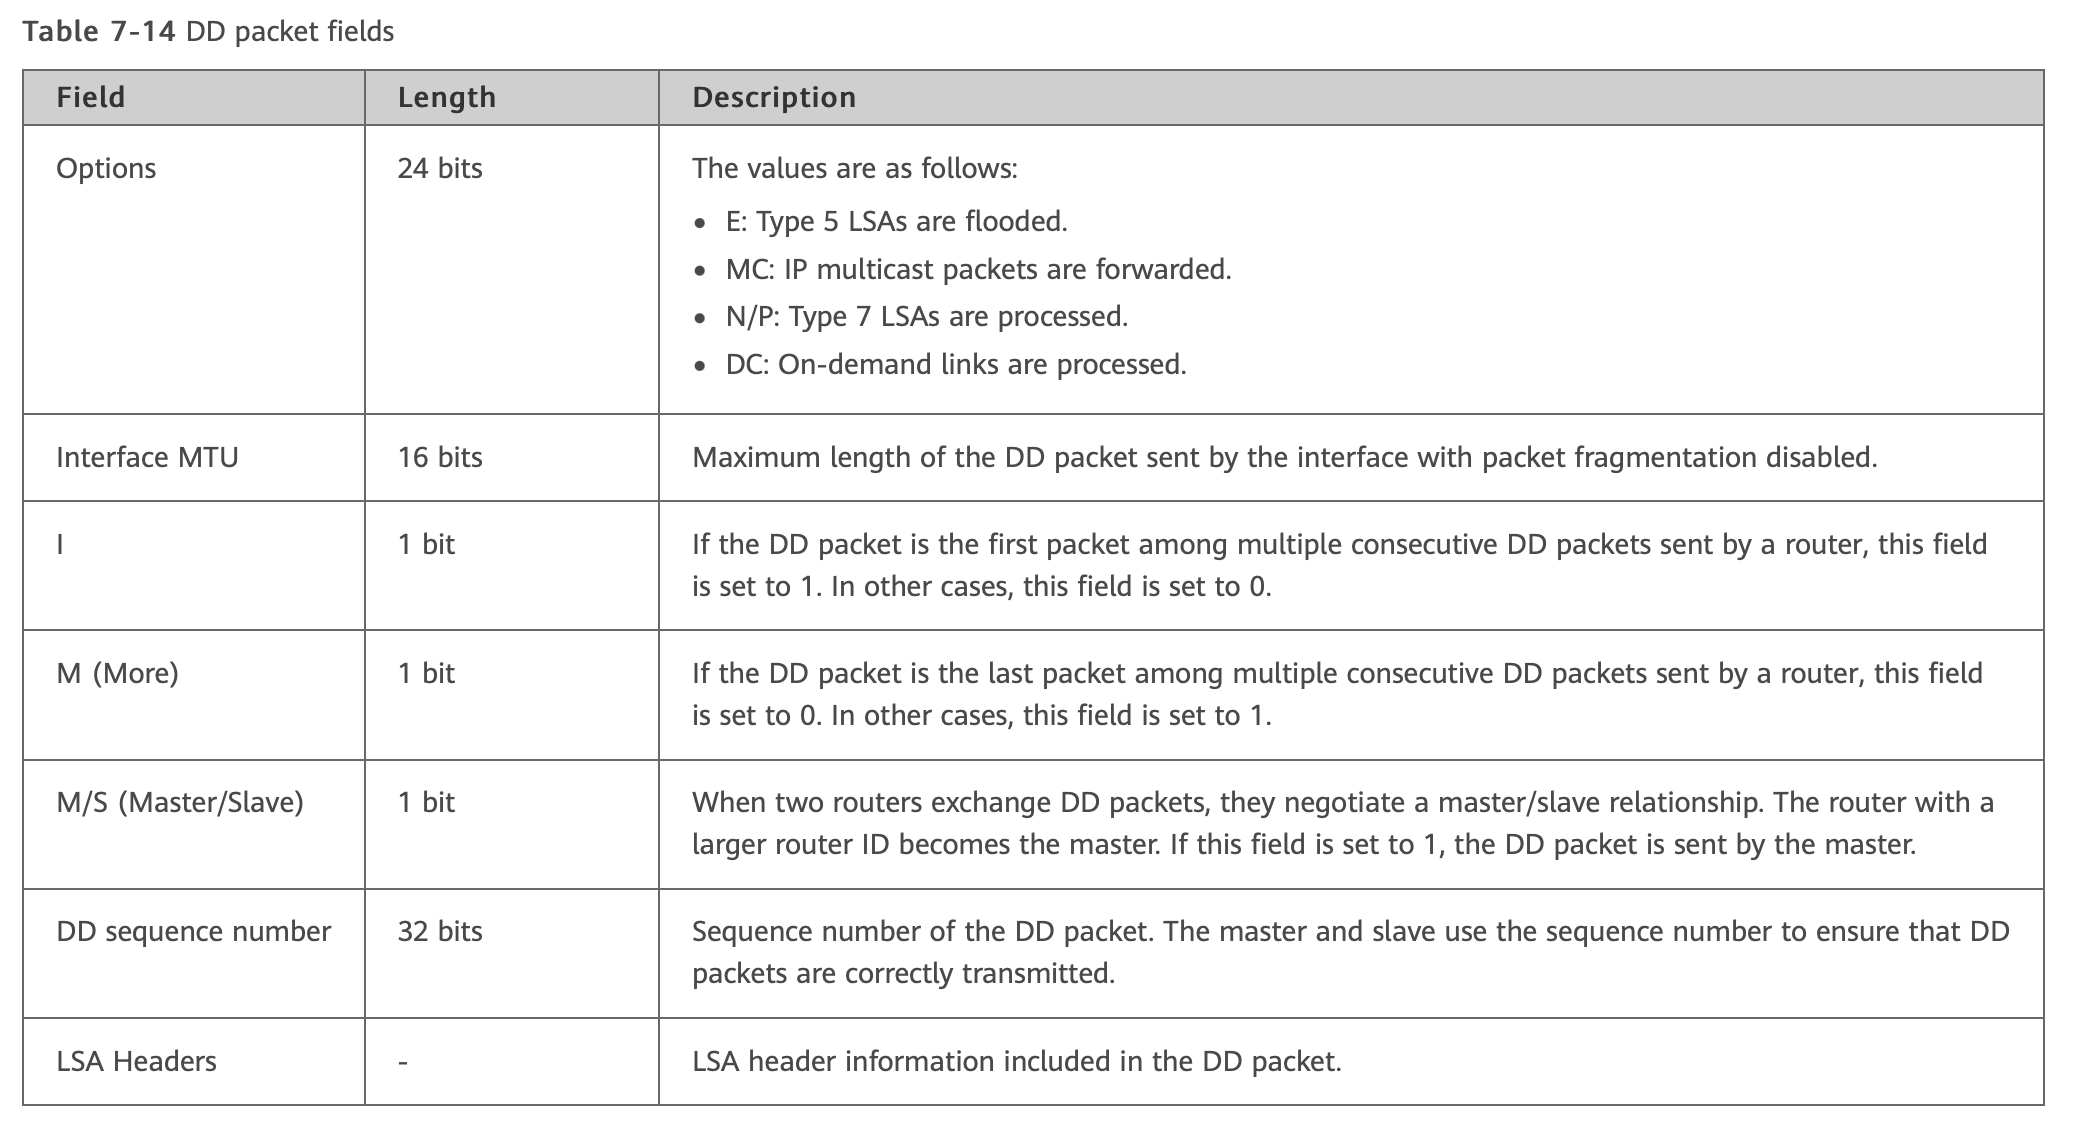Click the DD sequence number field cell
This screenshot has width=2076, height=1128.
(193, 931)
